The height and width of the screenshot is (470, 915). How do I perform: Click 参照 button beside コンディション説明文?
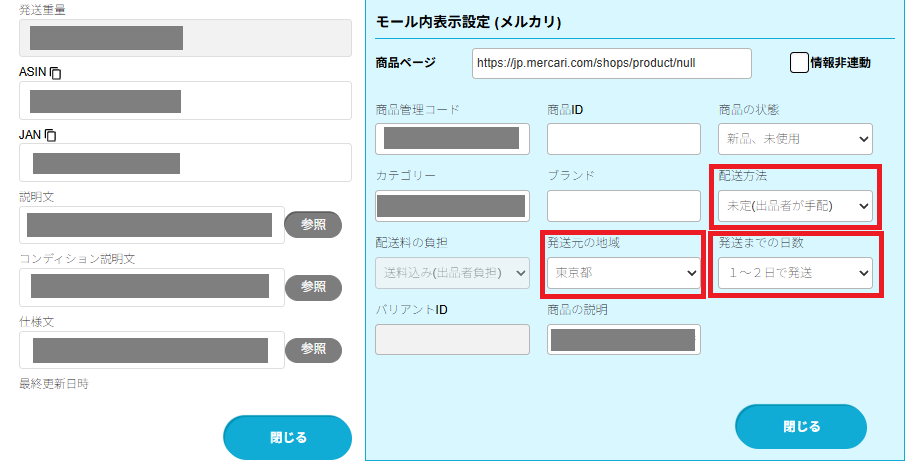pos(313,287)
